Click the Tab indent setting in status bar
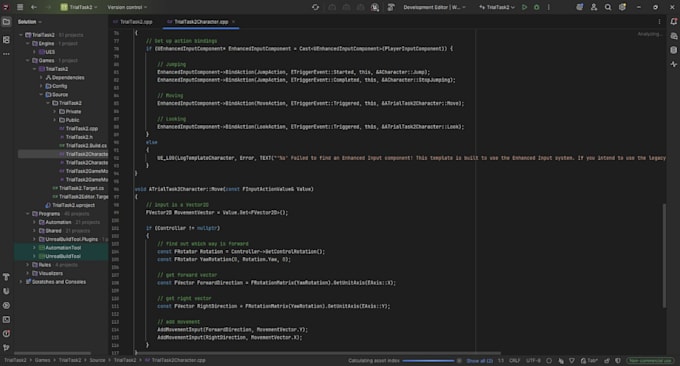Viewport: 680px width, 366px height. (589, 361)
